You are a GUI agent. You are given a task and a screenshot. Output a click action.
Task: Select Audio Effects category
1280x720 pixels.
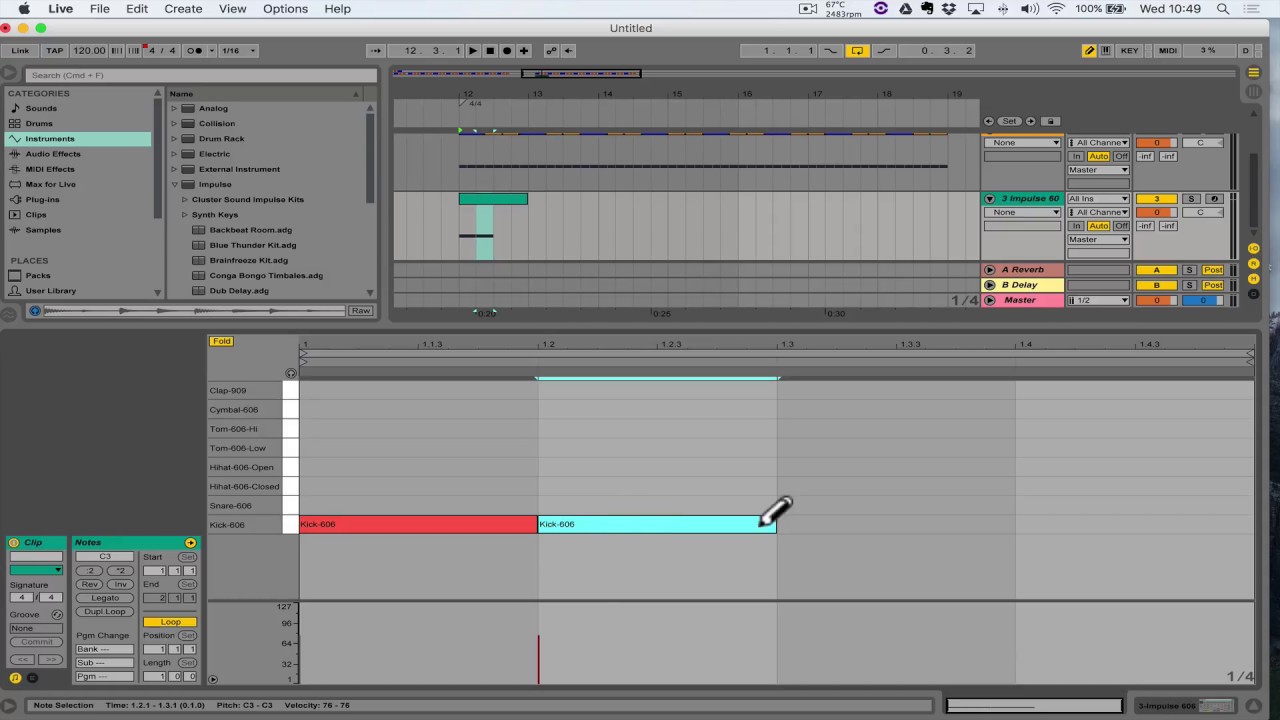pyautogui.click(x=53, y=154)
